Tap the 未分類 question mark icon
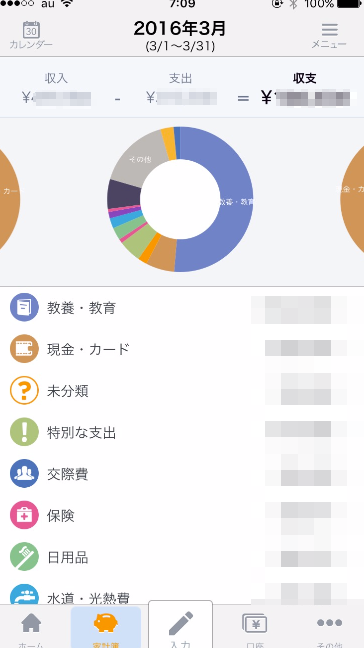Screen dimensions: 364x648 tap(24, 391)
